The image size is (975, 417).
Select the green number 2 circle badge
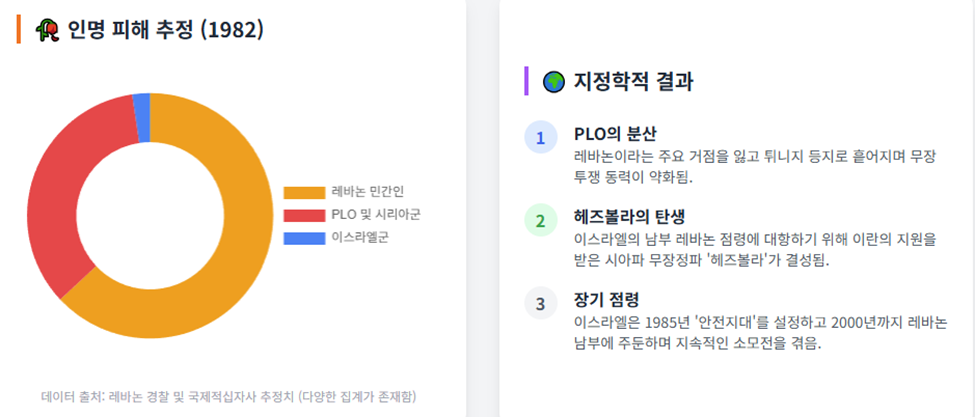(x=540, y=221)
